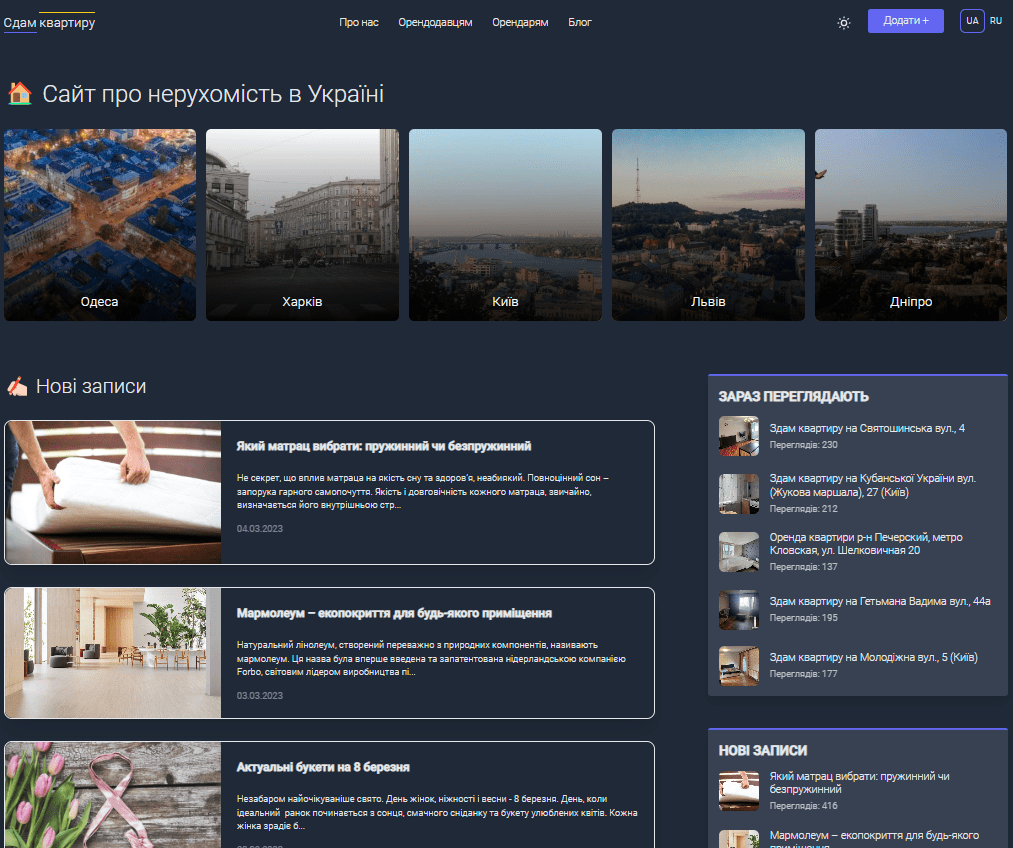Click the writing hand icon beside Нові записи

[x=17, y=386]
